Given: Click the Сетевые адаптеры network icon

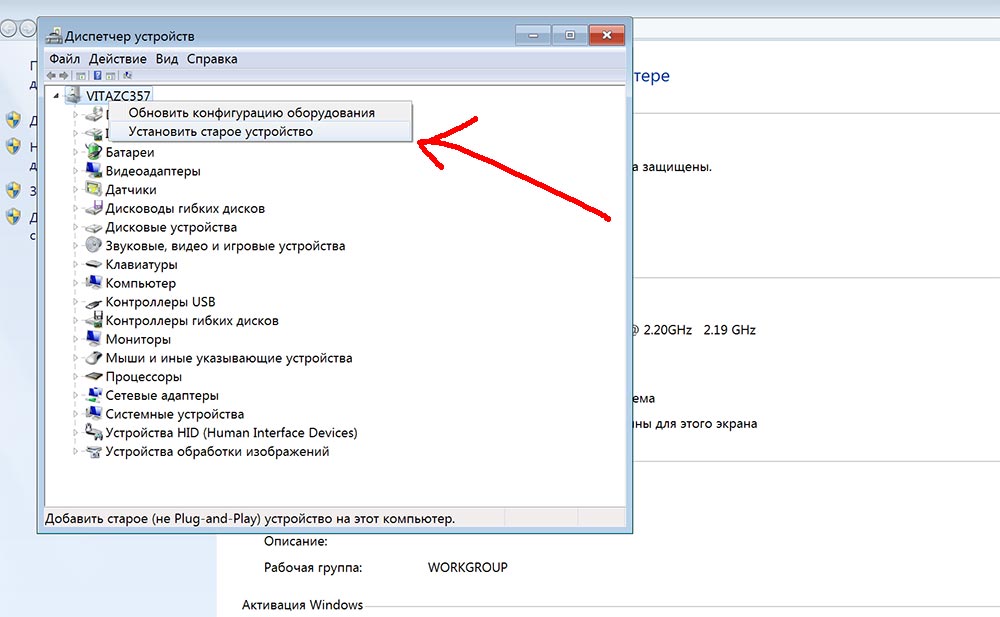Looking at the screenshot, I should (94, 396).
